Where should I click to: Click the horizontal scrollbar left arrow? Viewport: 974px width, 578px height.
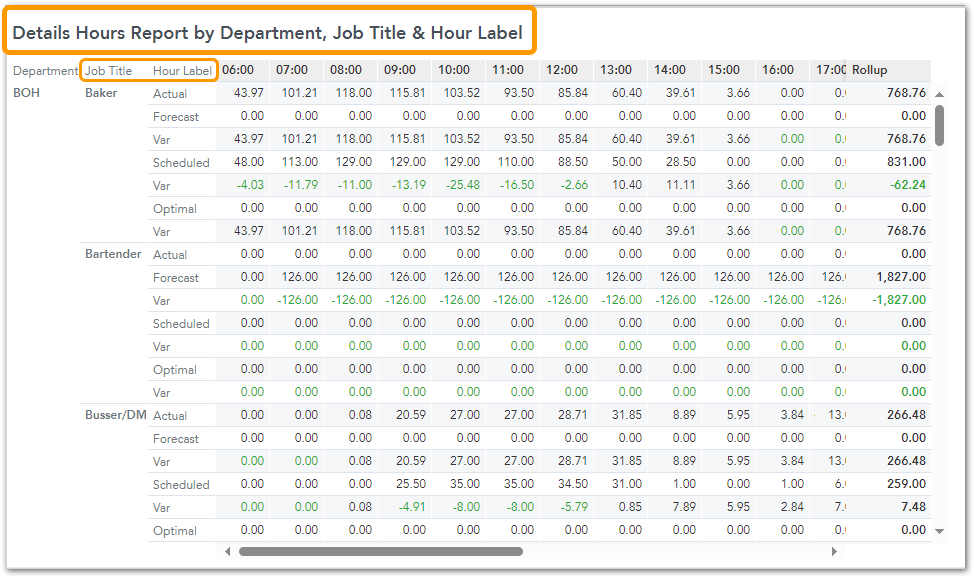pyautogui.click(x=228, y=551)
